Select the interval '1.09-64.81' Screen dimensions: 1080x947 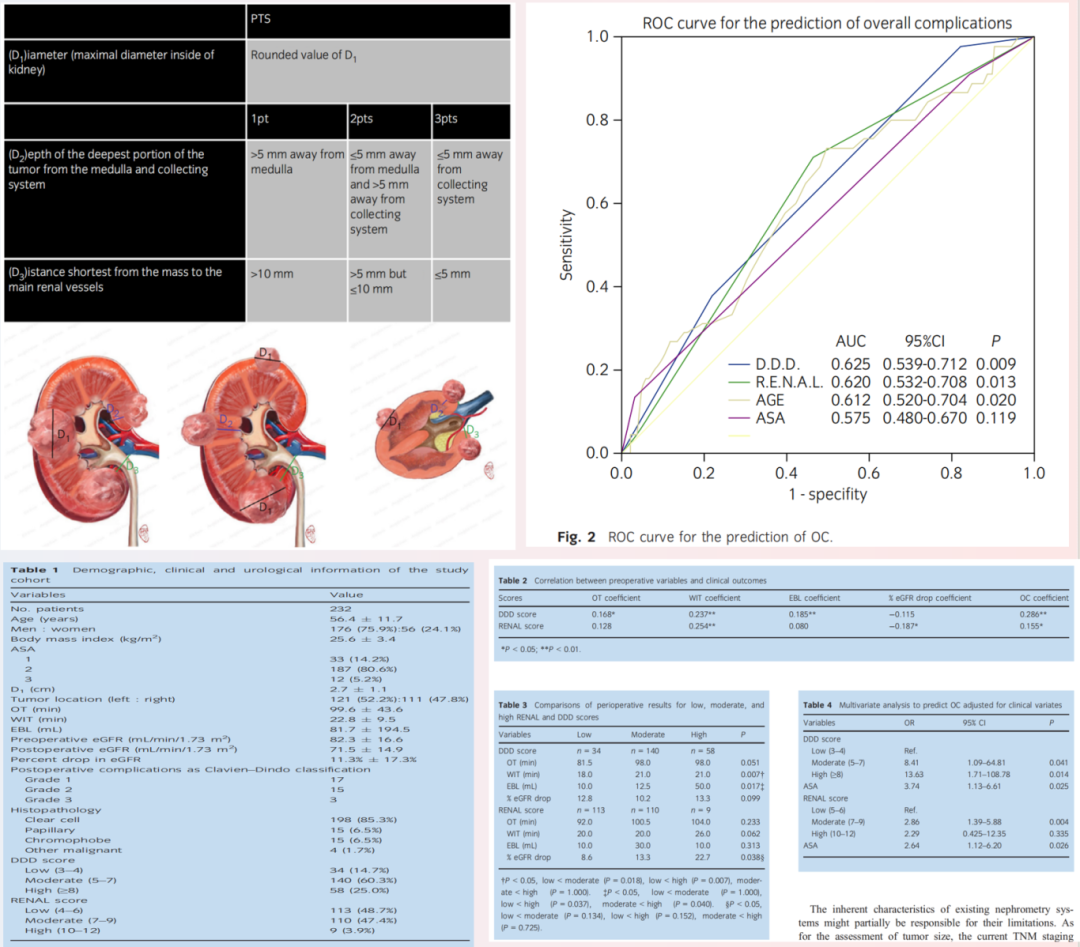(x=986, y=763)
